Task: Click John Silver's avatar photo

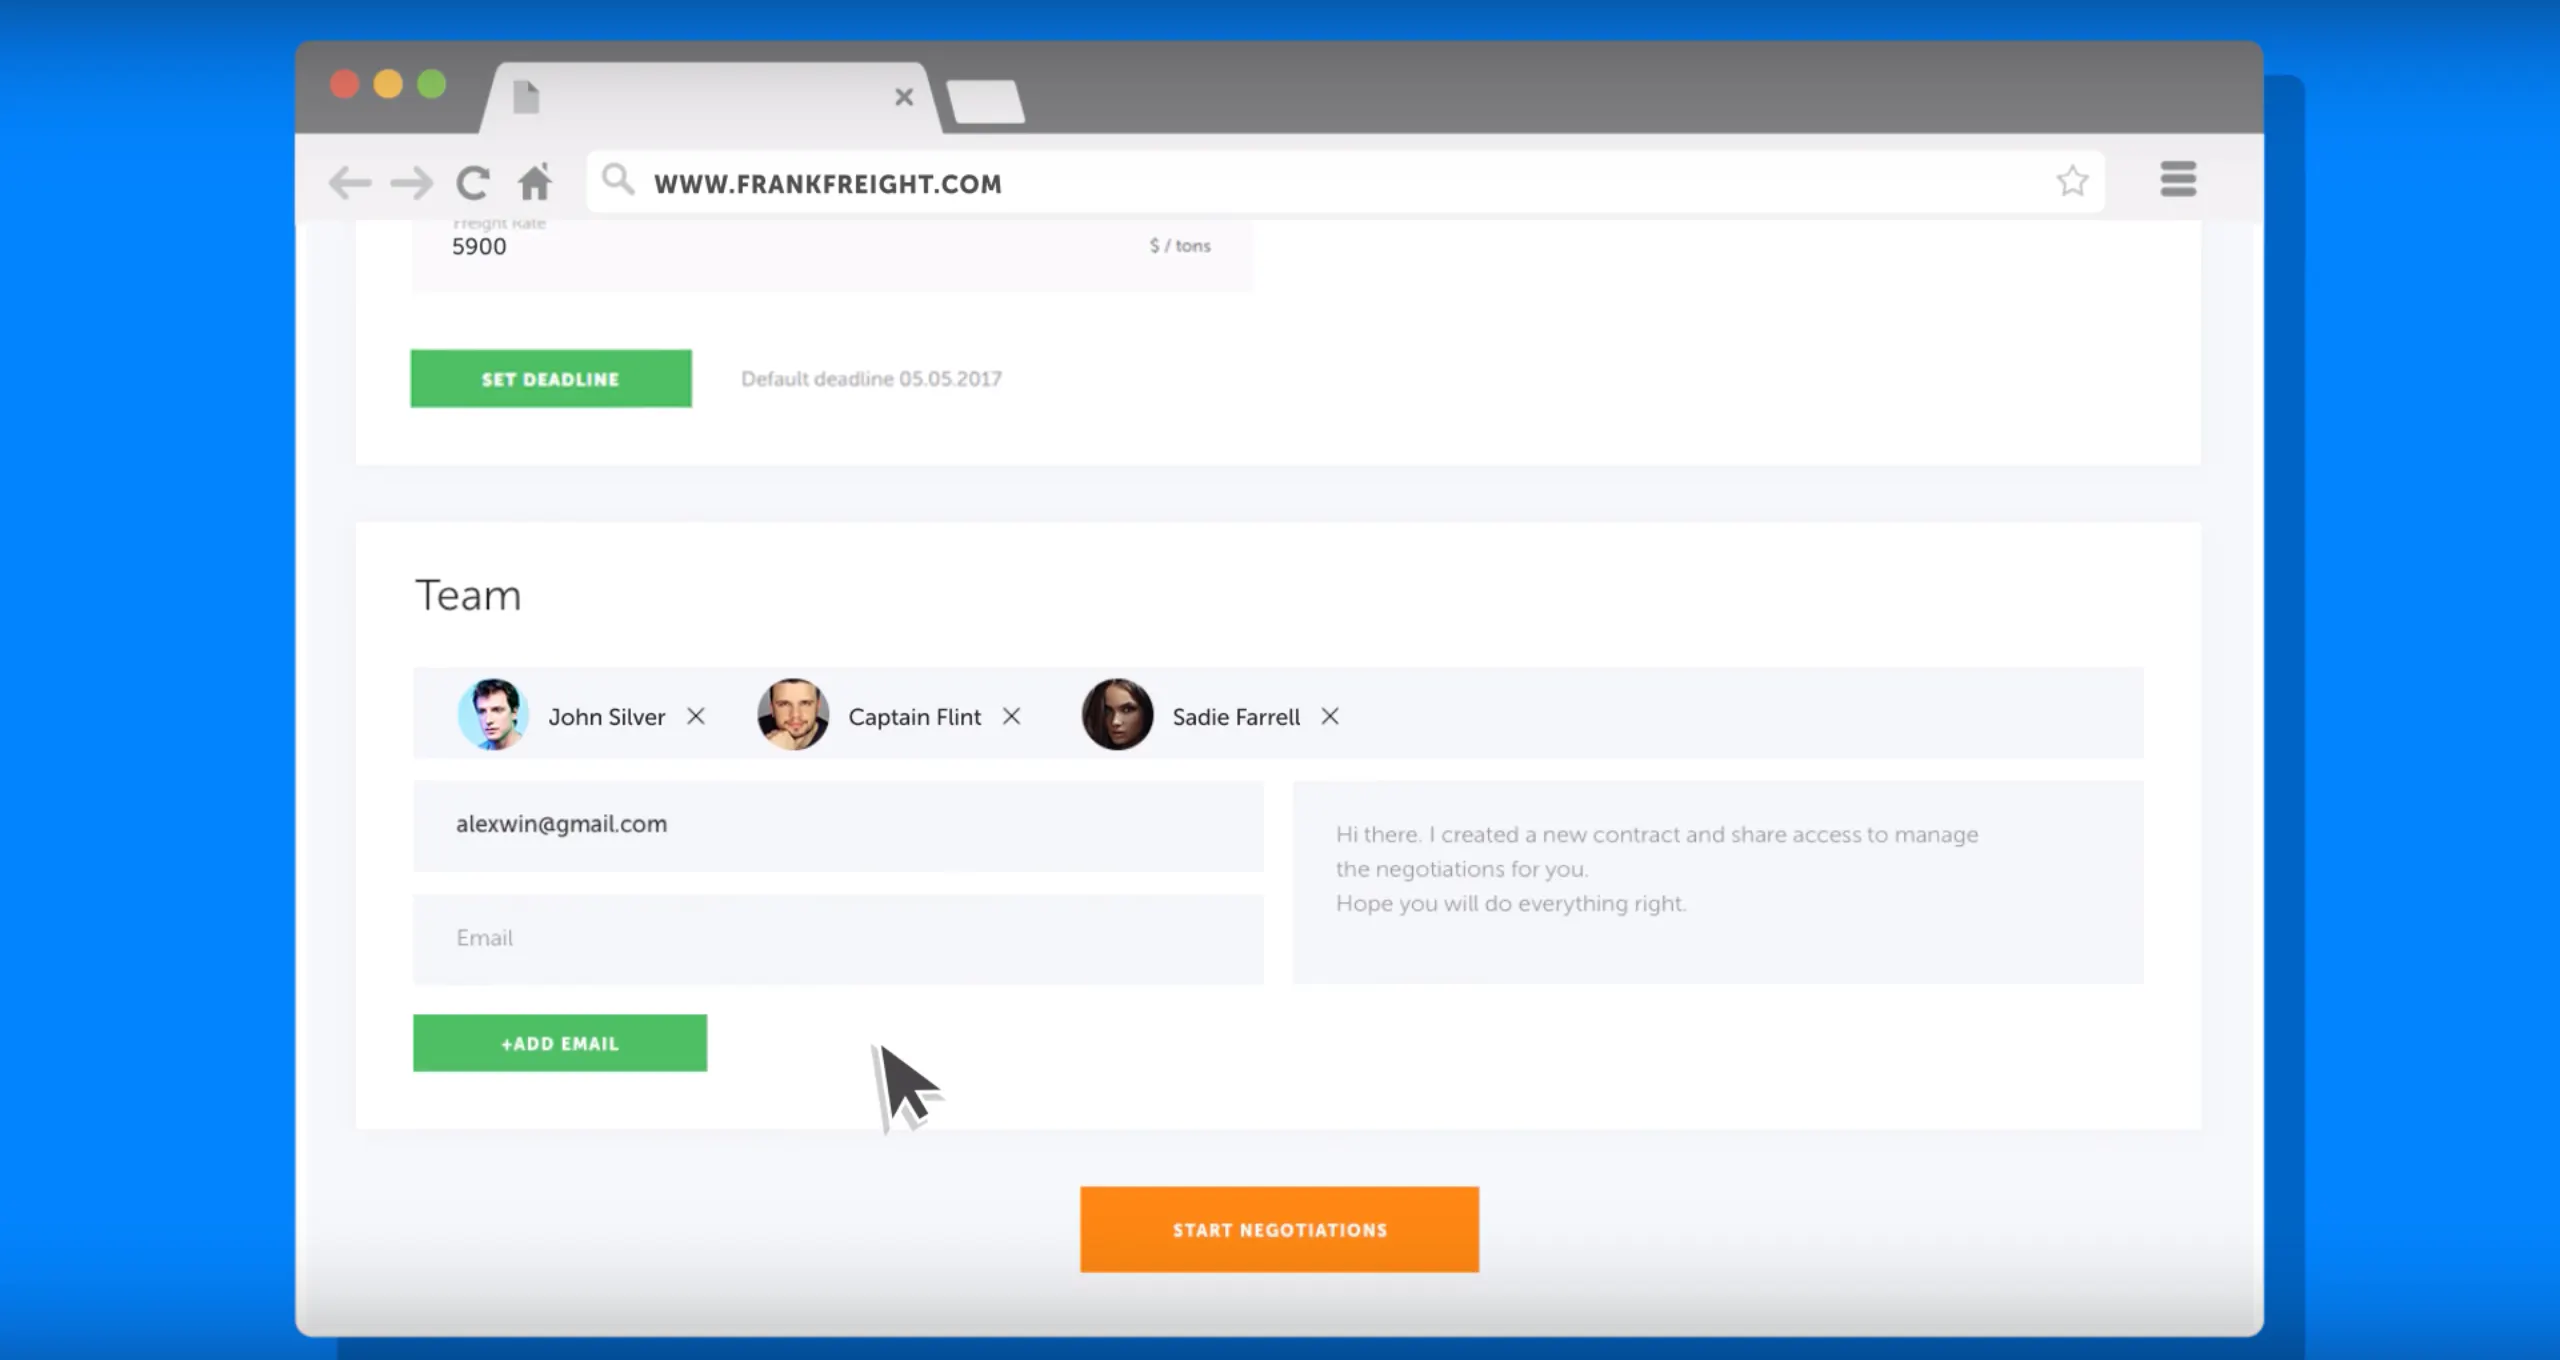Action: click(493, 714)
